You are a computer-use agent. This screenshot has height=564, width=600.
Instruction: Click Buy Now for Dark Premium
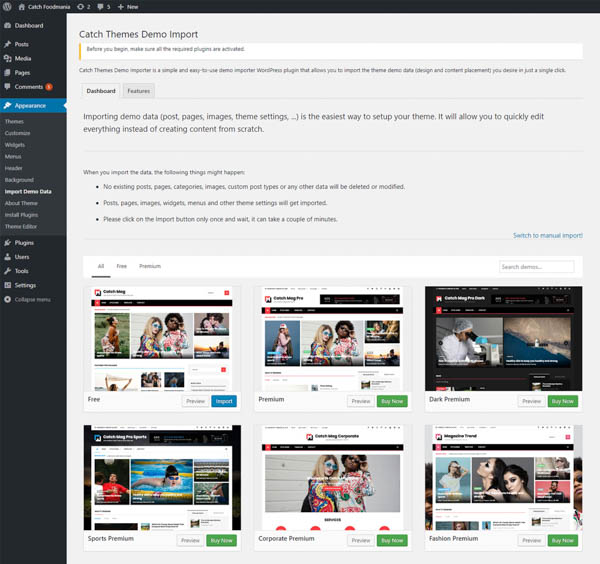(x=562, y=401)
